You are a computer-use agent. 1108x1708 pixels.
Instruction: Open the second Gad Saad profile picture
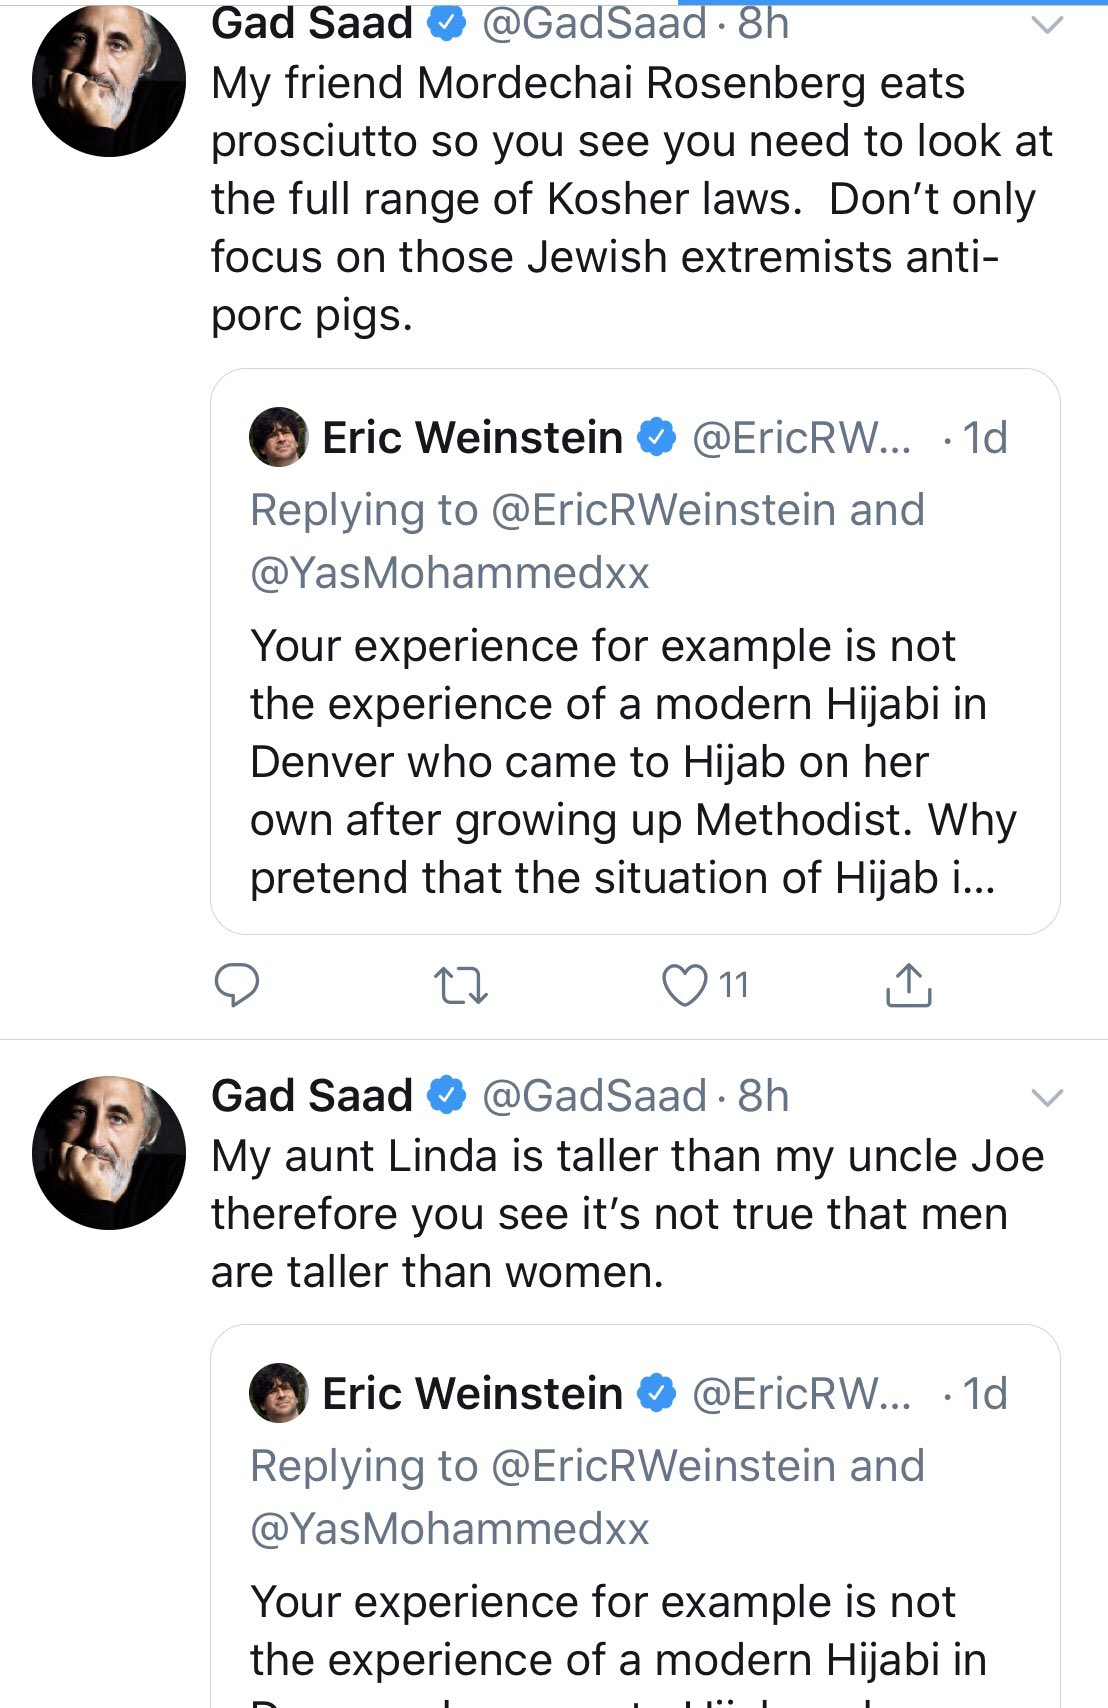point(109,1152)
